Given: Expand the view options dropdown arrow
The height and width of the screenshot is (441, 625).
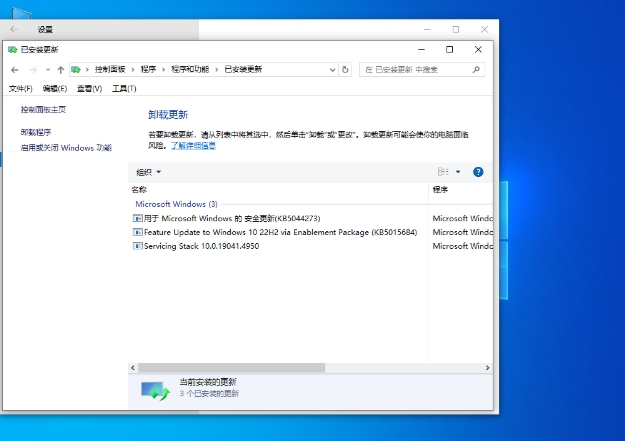Looking at the screenshot, I should click(x=459, y=172).
